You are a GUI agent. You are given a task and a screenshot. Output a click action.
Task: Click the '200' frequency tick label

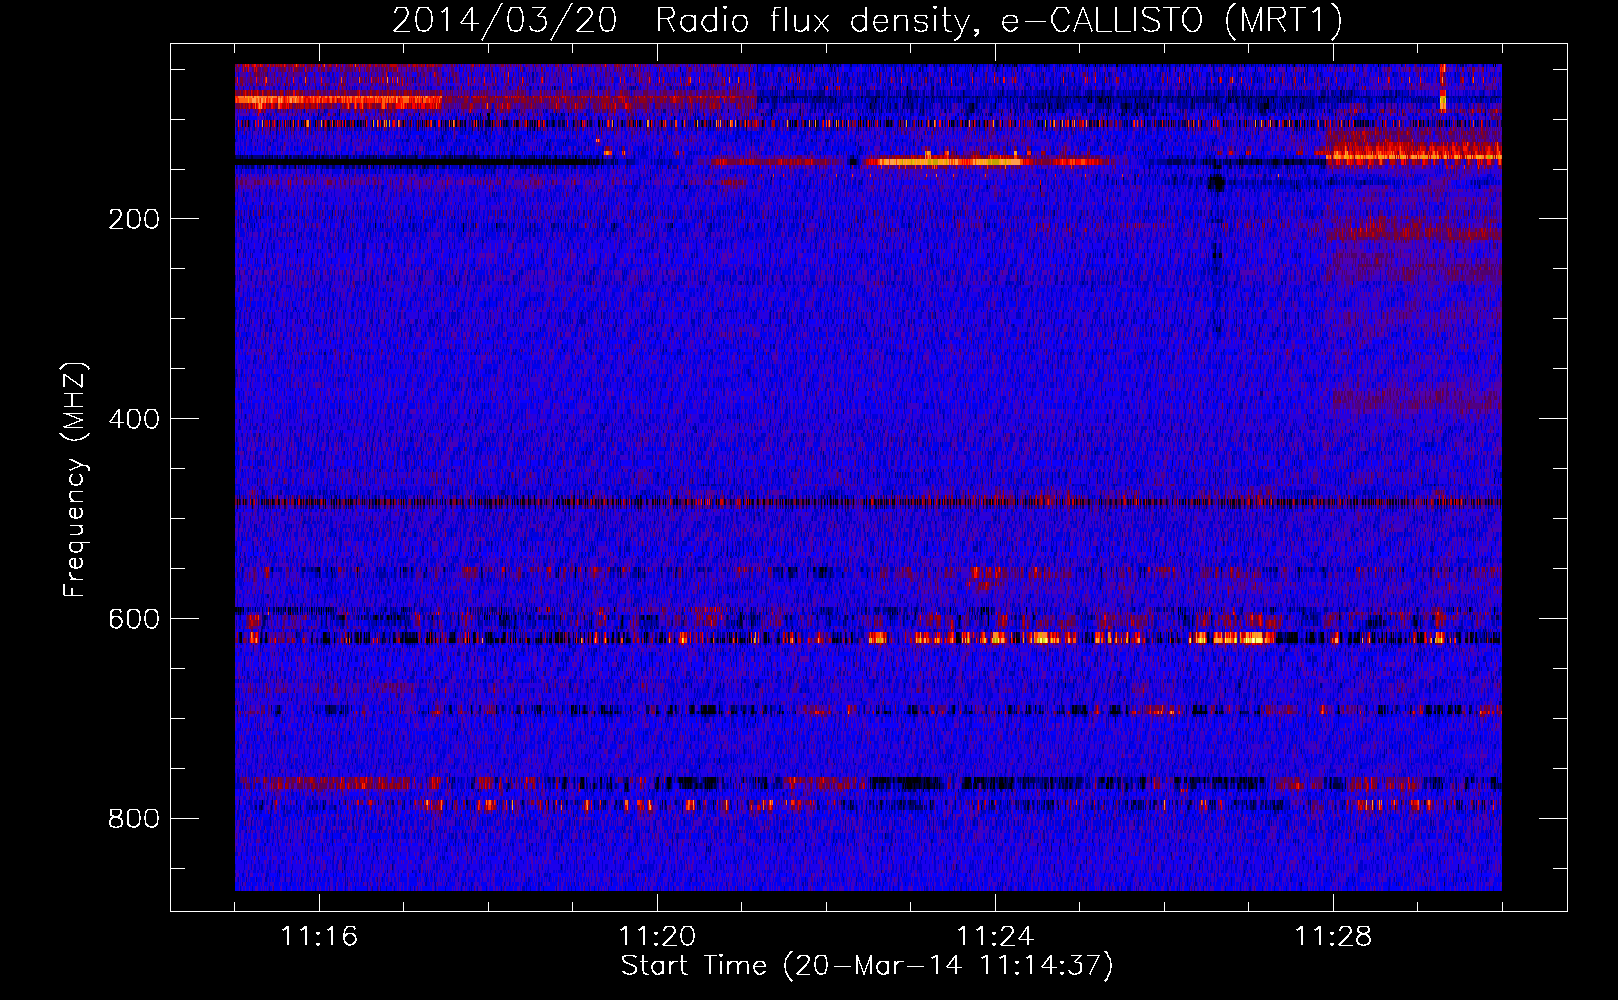point(134,219)
